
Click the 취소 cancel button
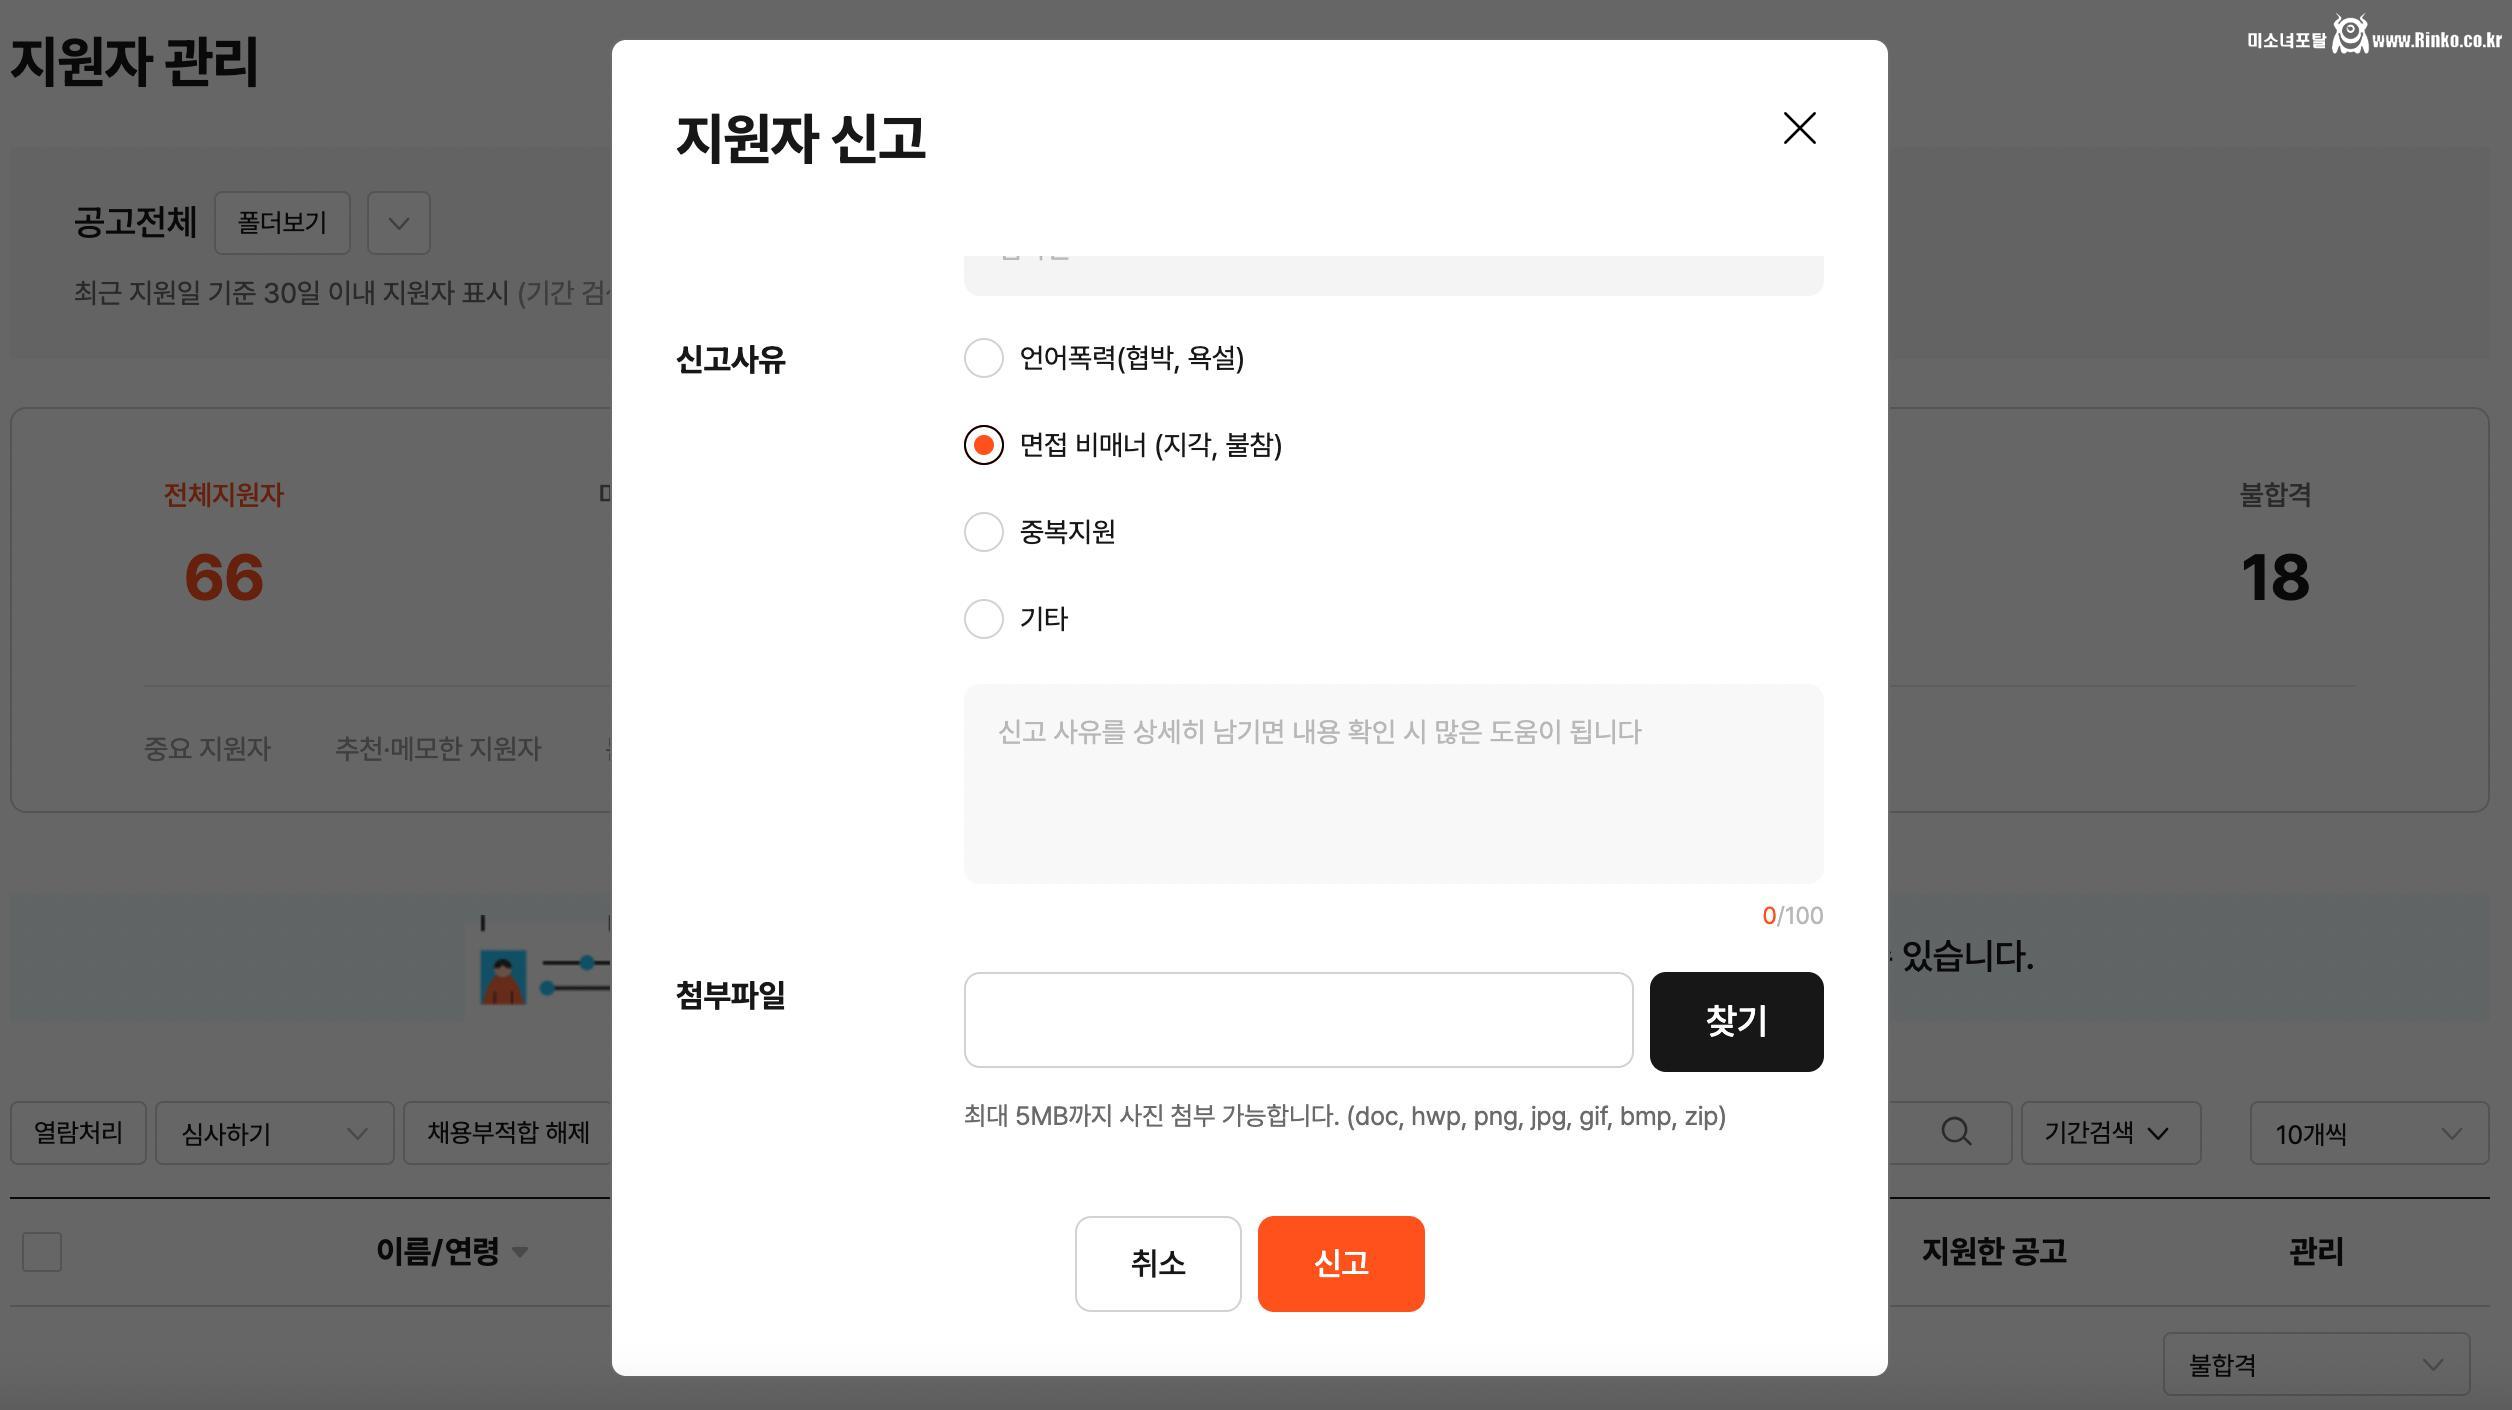pos(1157,1264)
